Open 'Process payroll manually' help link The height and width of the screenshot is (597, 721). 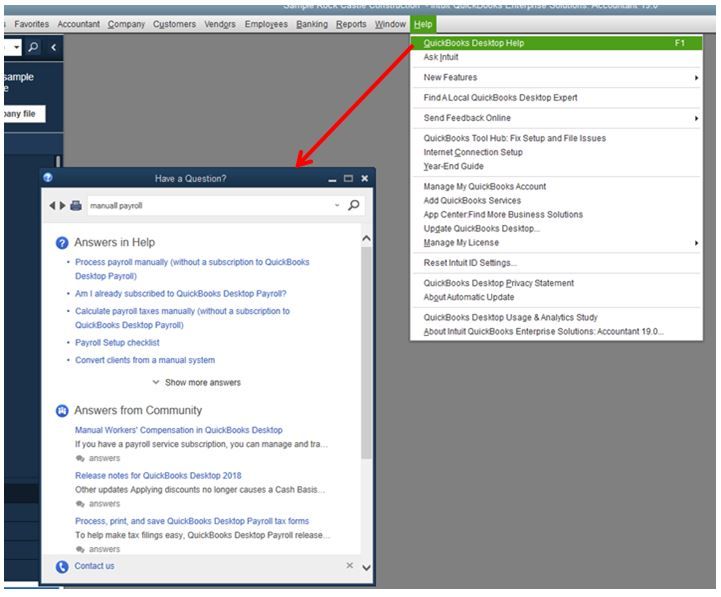192,269
